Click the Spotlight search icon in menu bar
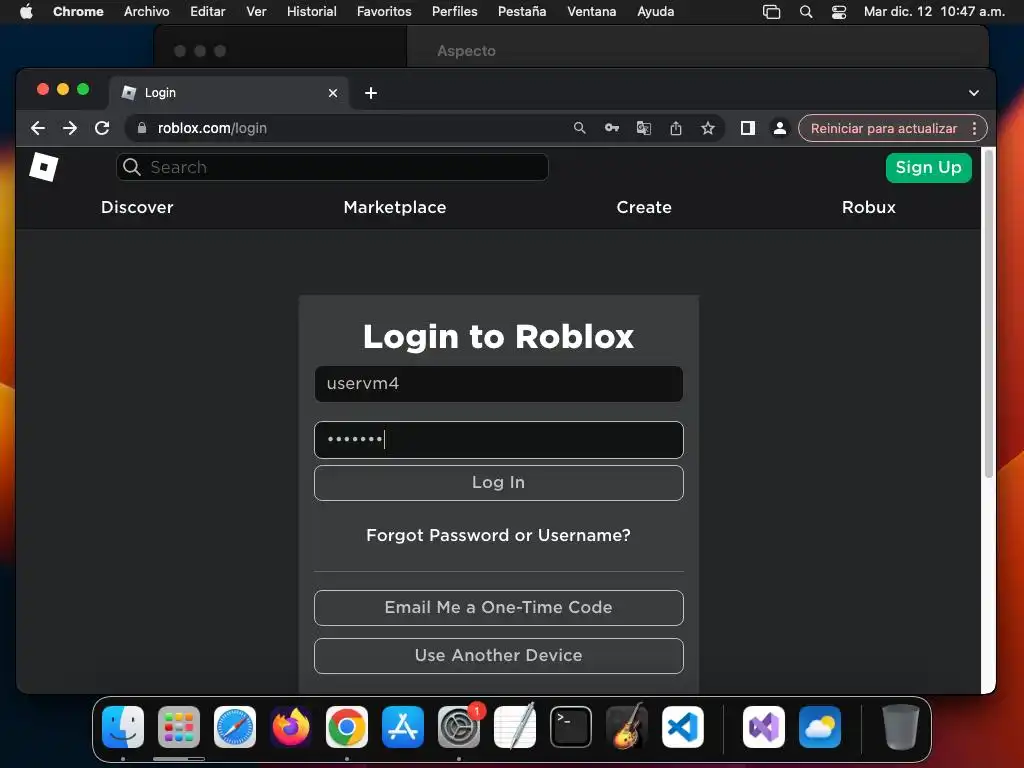The width and height of the screenshot is (1024, 768). click(806, 12)
